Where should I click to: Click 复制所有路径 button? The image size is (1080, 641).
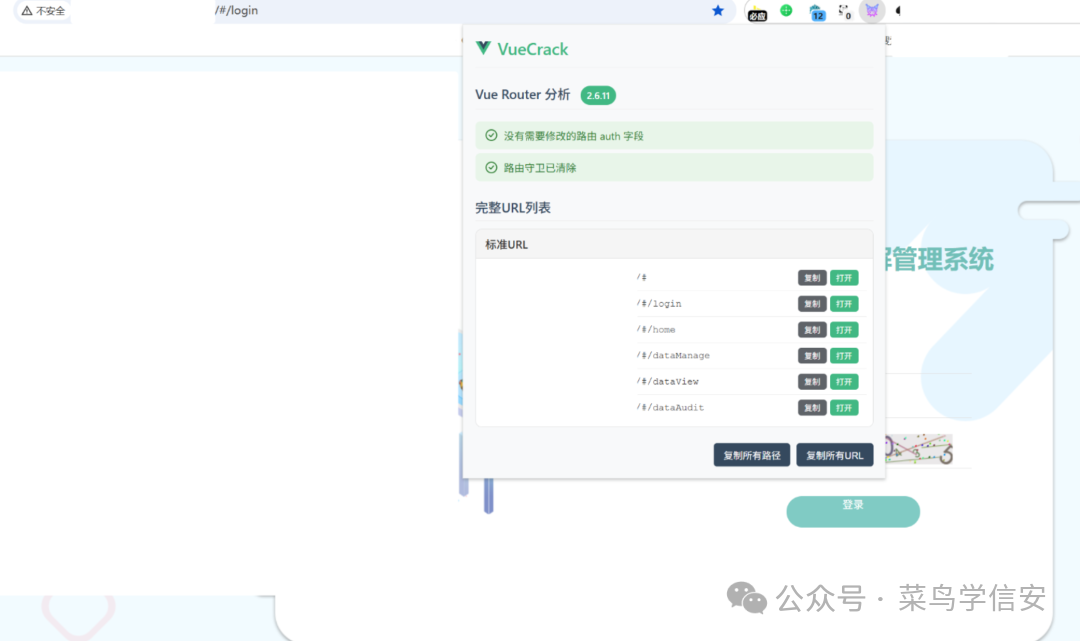click(x=751, y=454)
